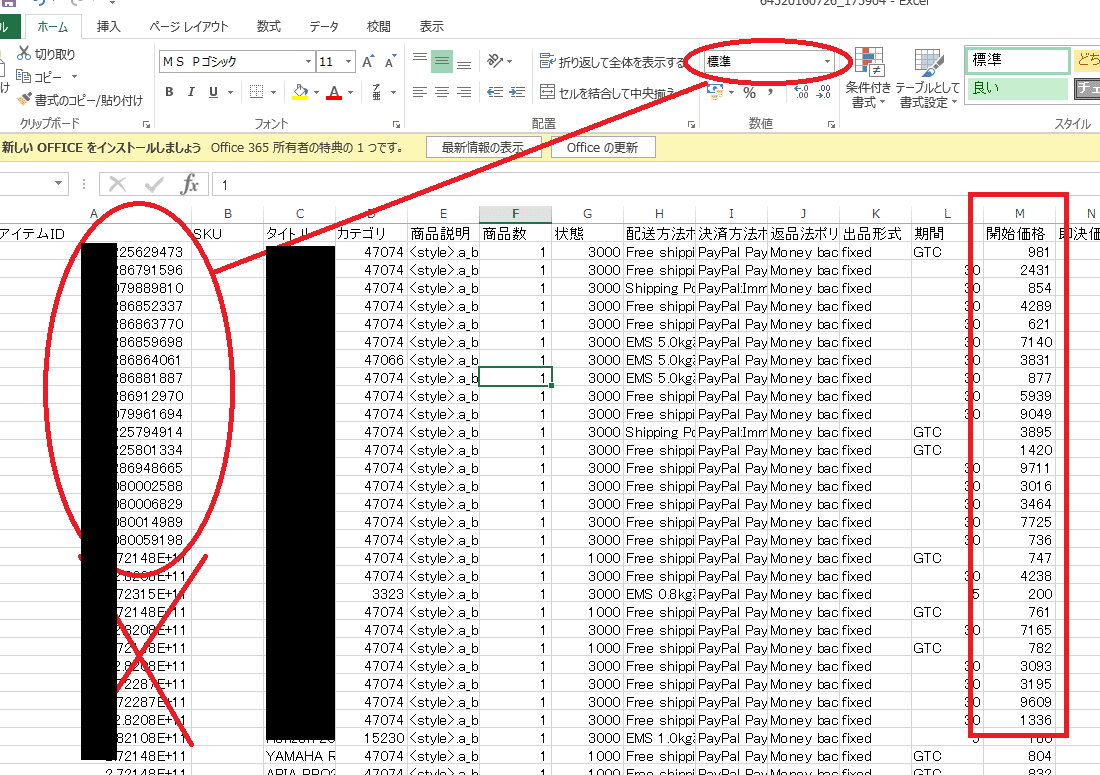
Task: Select the 良い cell style
Action: click(1017, 88)
